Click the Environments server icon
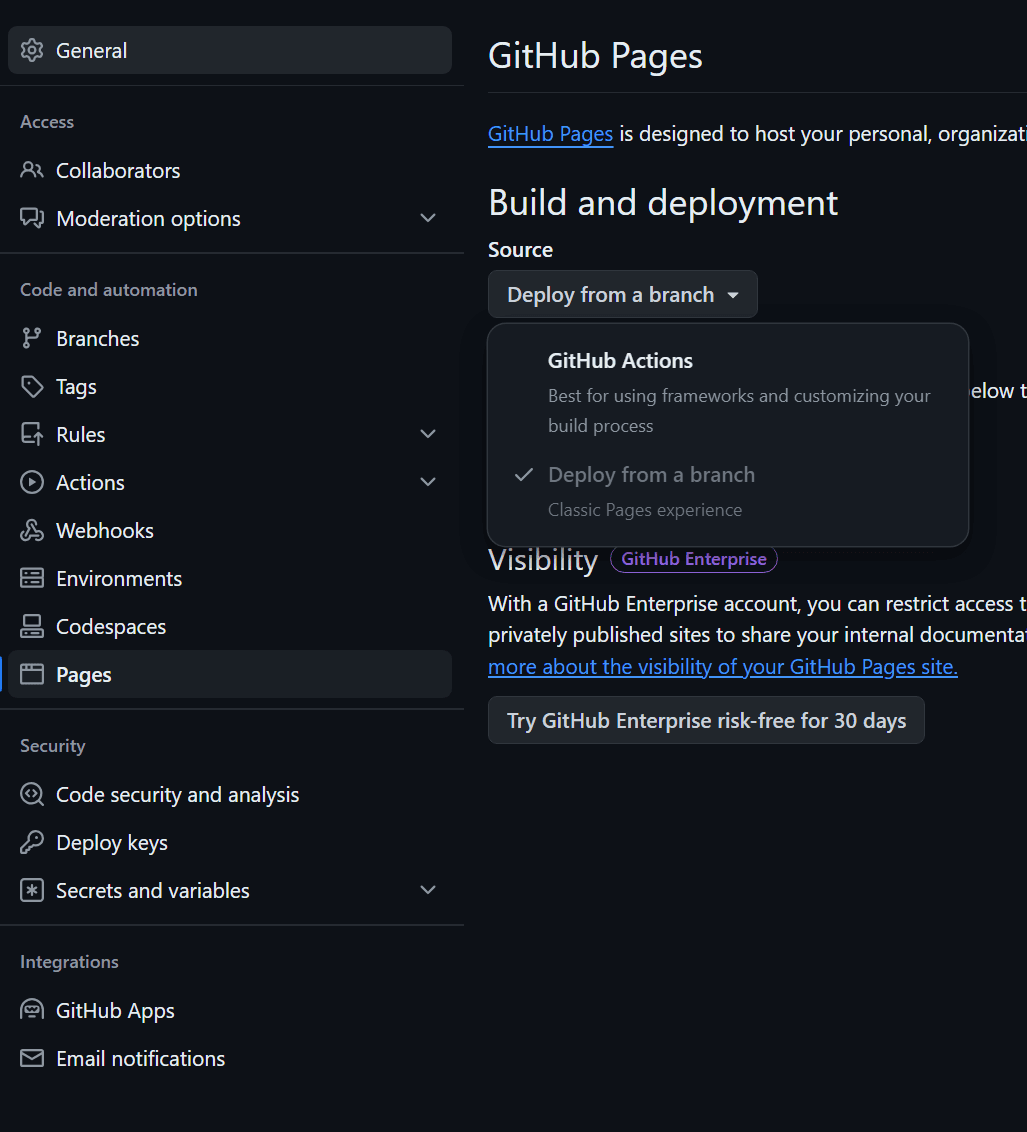 pyautogui.click(x=31, y=578)
